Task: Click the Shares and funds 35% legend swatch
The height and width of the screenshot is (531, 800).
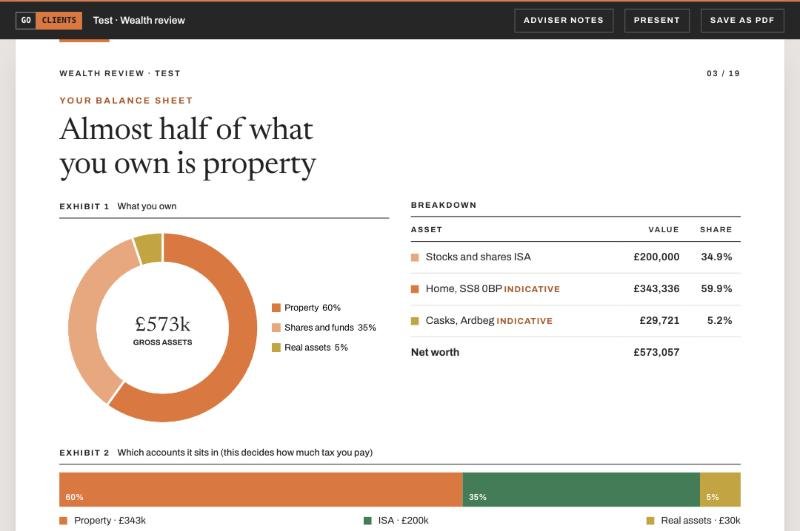Action: point(277,327)
